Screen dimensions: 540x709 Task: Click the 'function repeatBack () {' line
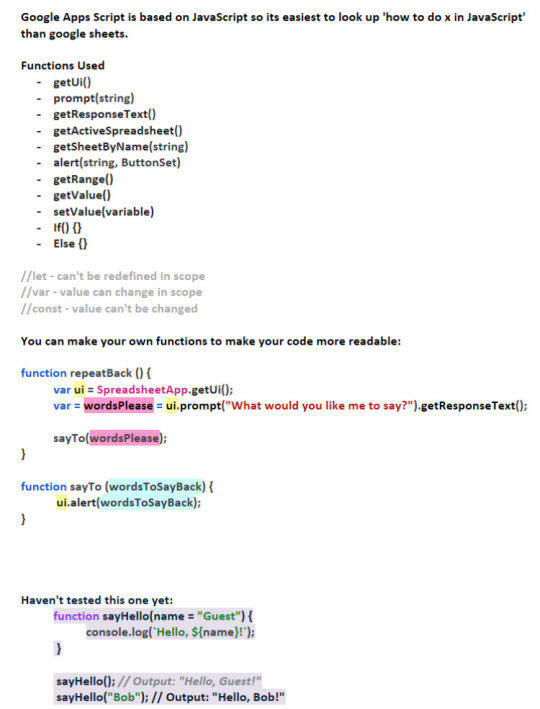(x=86, y=373)
